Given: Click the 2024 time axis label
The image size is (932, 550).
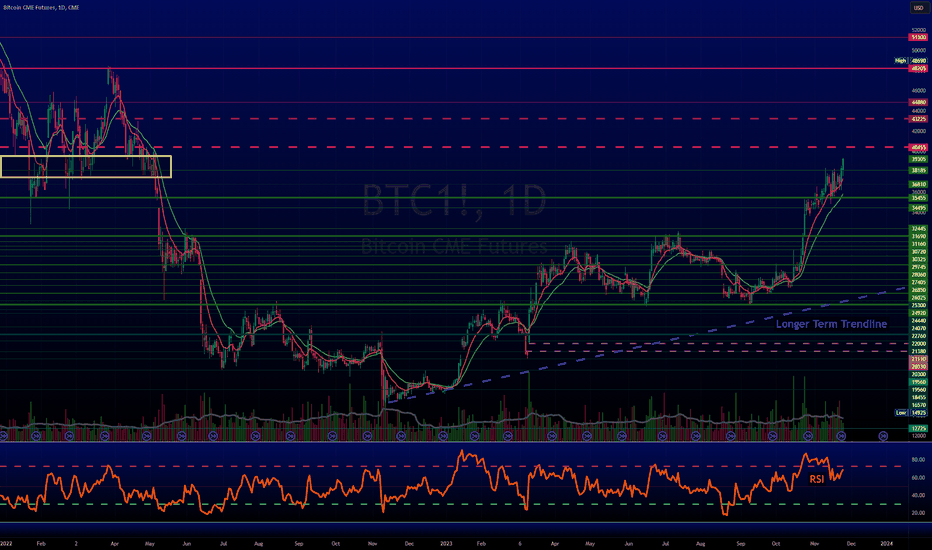Looking at the screenshot, I should 886,543.
